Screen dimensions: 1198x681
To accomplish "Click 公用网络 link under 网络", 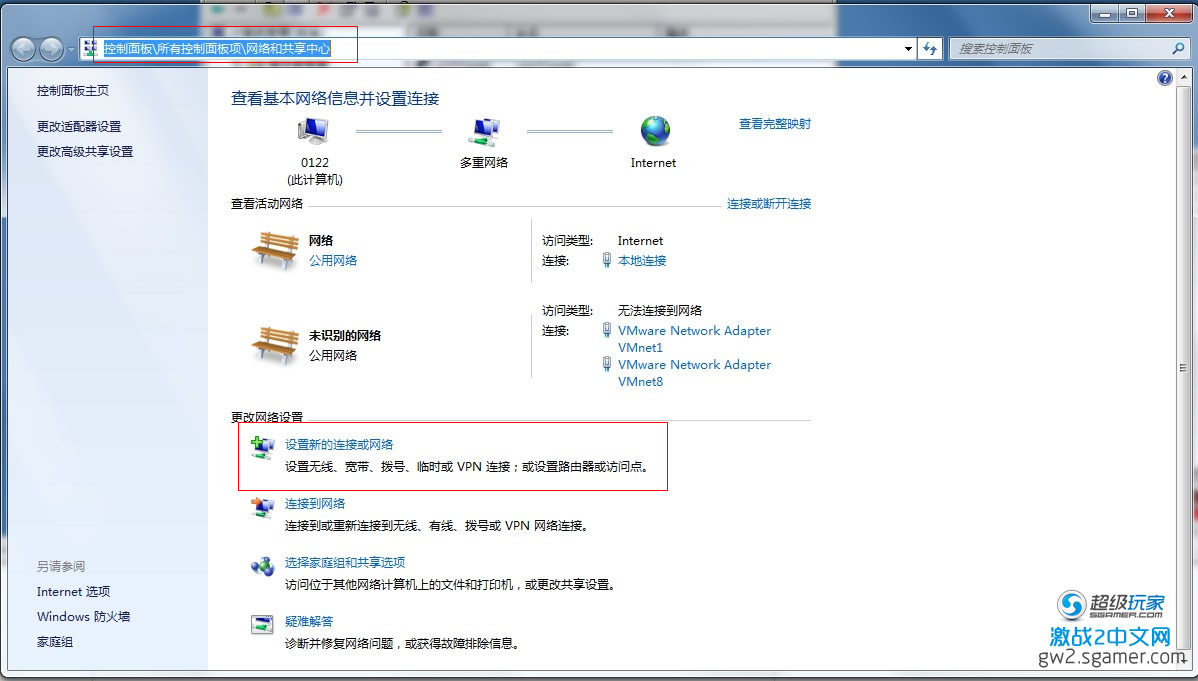I will (333, 261).
